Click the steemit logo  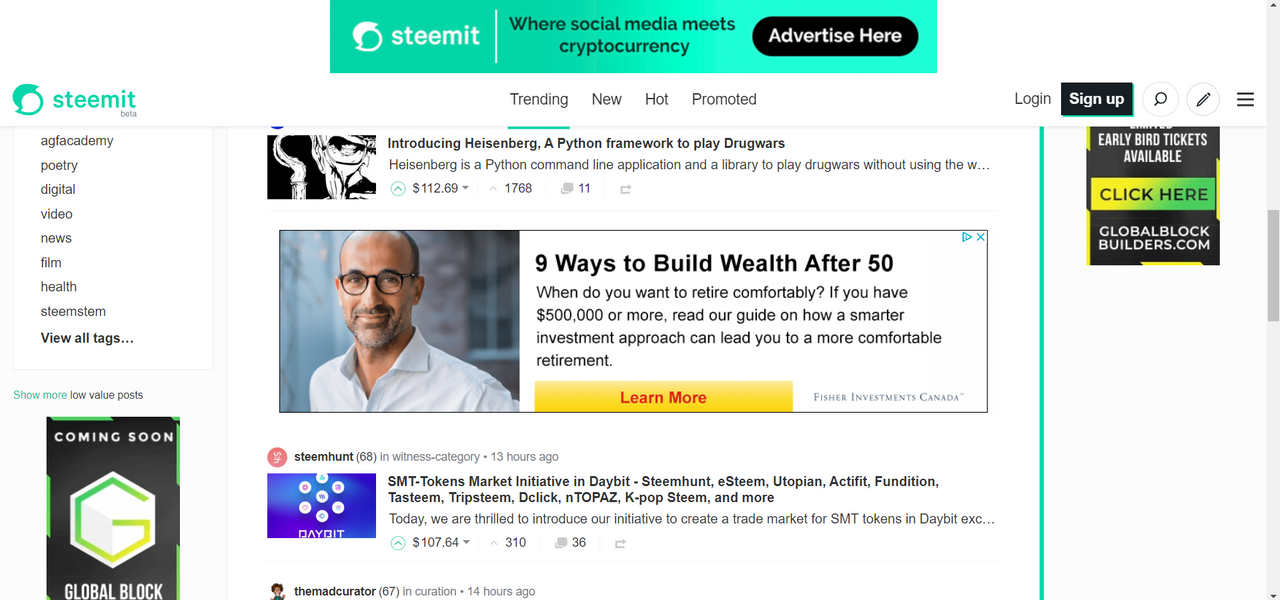[x=75, y=100]
